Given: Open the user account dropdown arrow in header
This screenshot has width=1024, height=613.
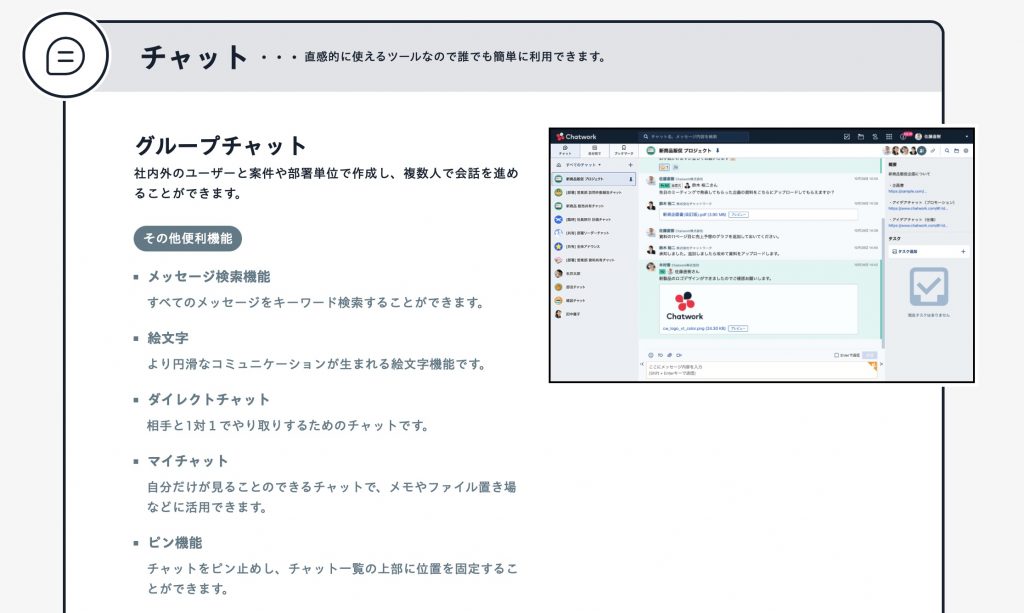Looking at the screenshot, I should [967, 136].
